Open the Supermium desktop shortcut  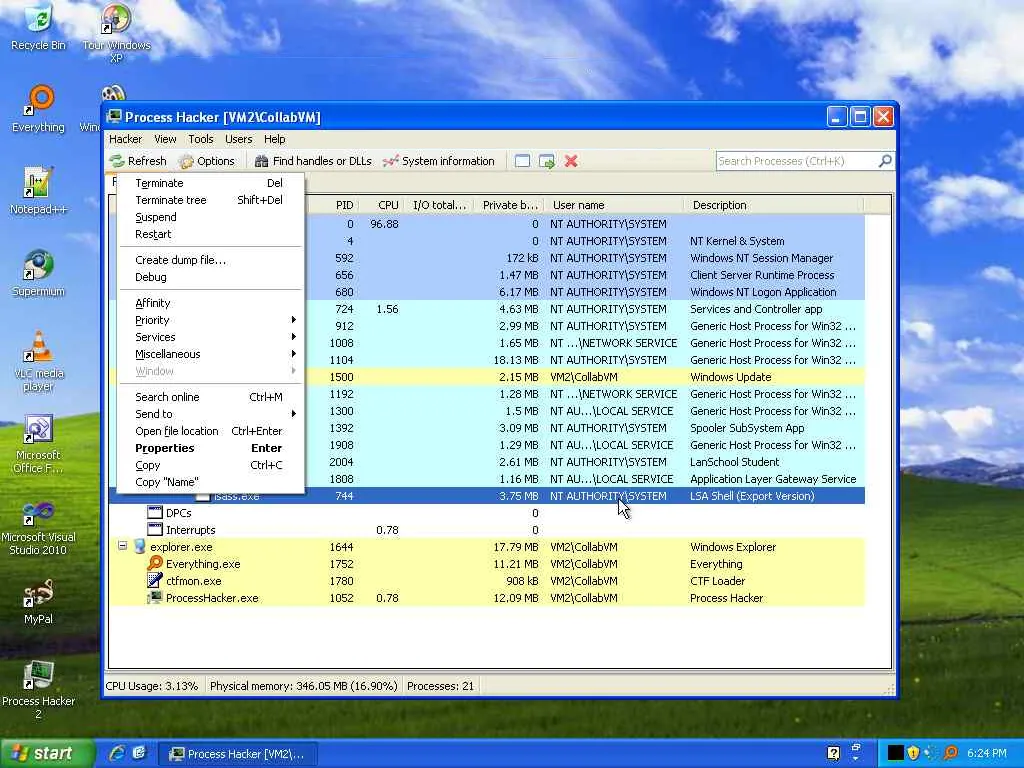(x=38, y=273)
